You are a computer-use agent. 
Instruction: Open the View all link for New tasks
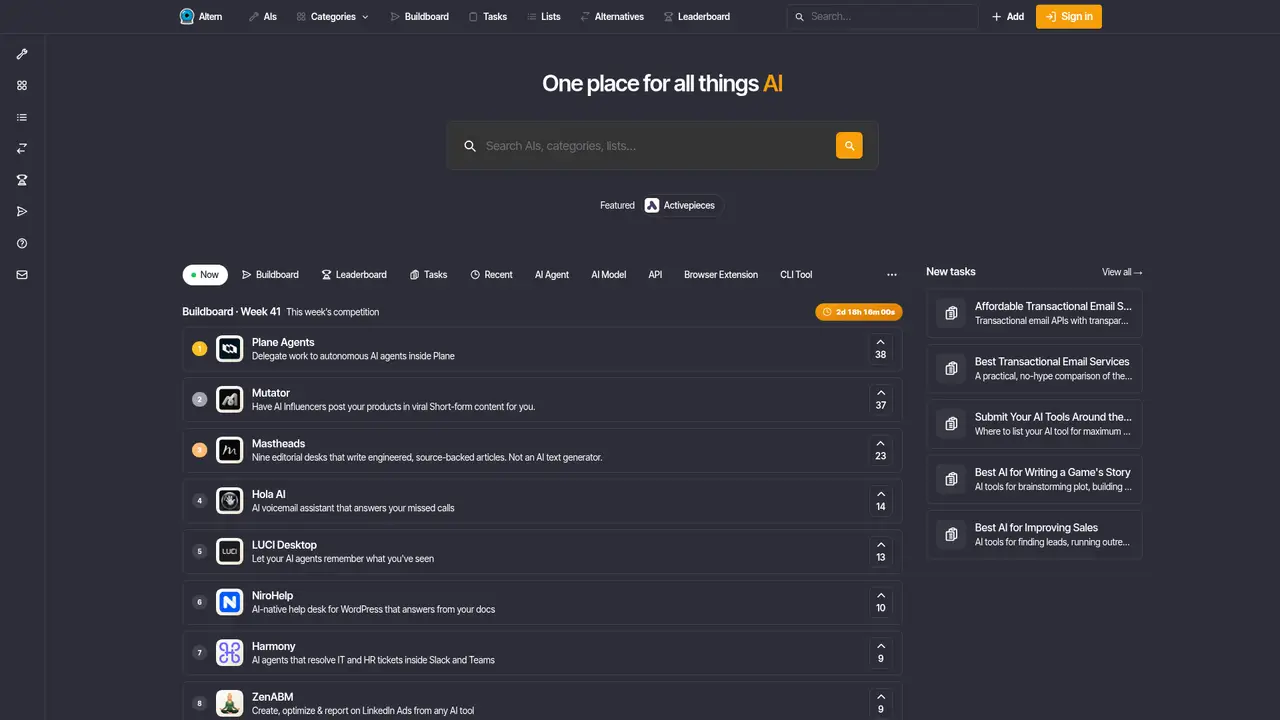(1122, 272)
